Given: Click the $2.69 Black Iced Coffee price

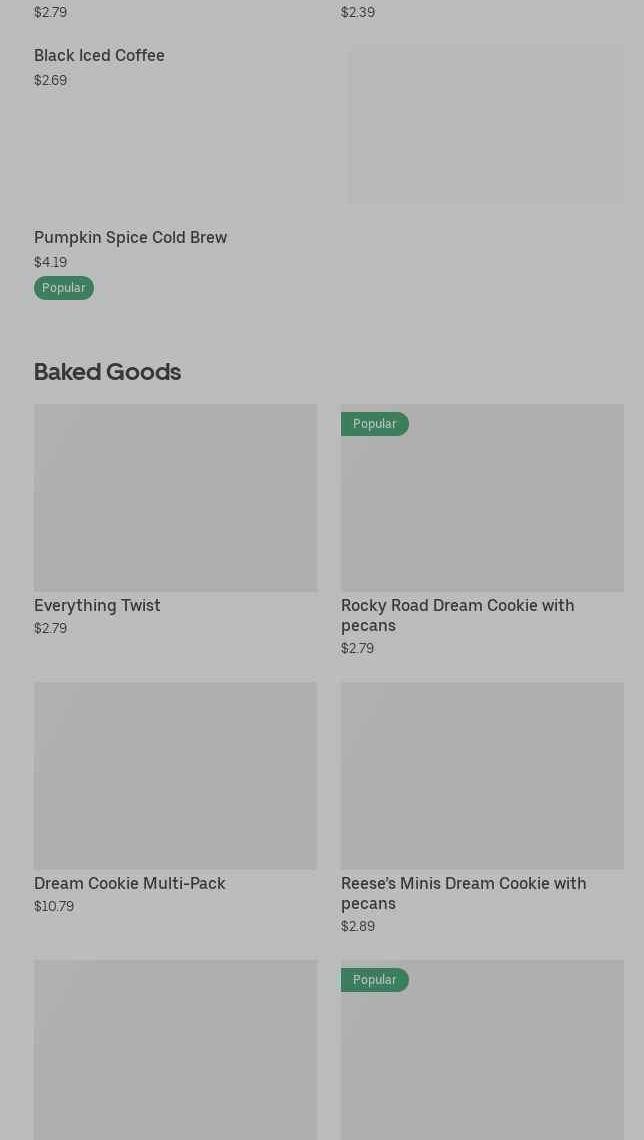Looking at the screenshot, I should pyautogui.click(x=50, y=80).
